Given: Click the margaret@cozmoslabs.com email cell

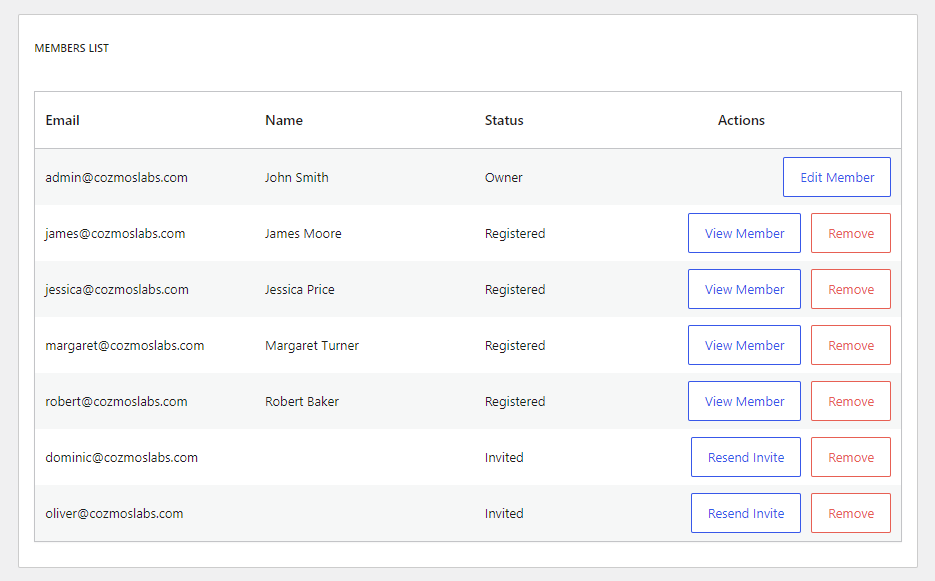Looking at the screenshot, I should [x=125, y=346].
